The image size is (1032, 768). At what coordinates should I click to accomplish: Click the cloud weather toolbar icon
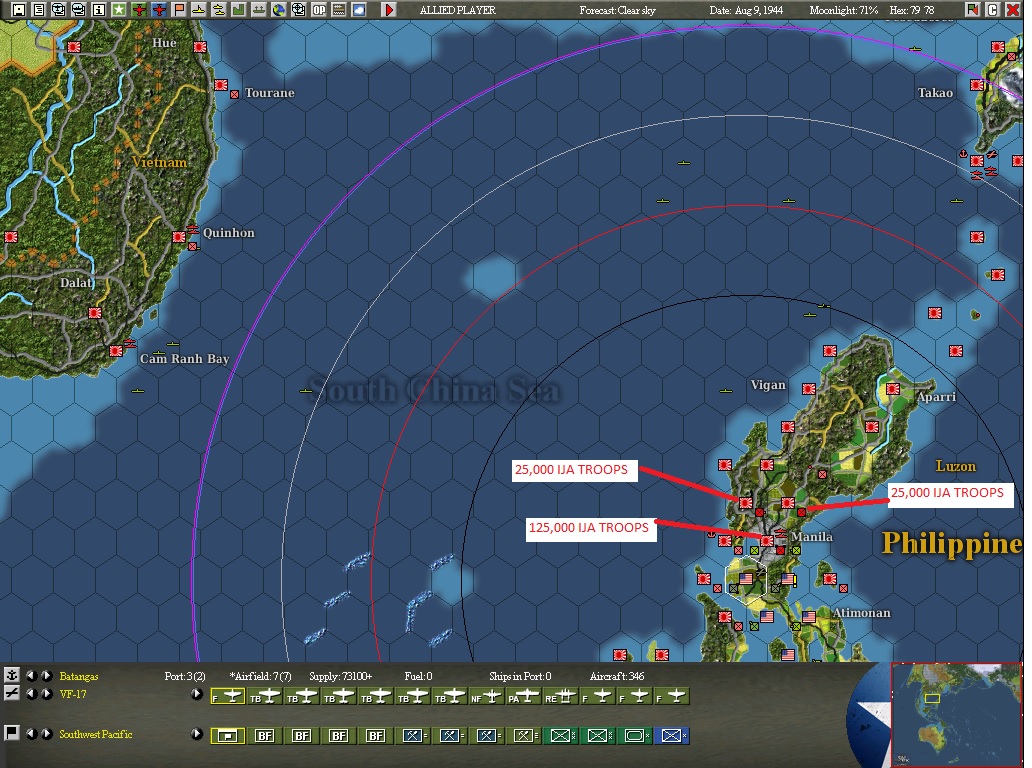click(359, 10)
